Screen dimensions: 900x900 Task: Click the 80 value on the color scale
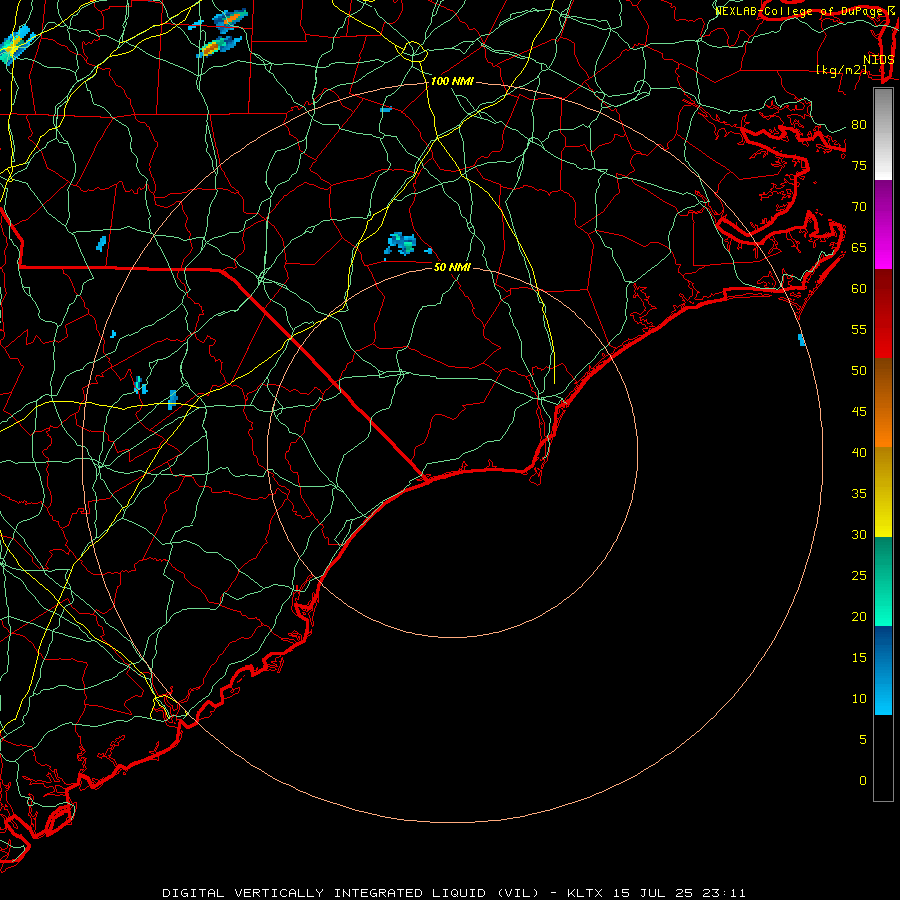[x=859, y=125]
